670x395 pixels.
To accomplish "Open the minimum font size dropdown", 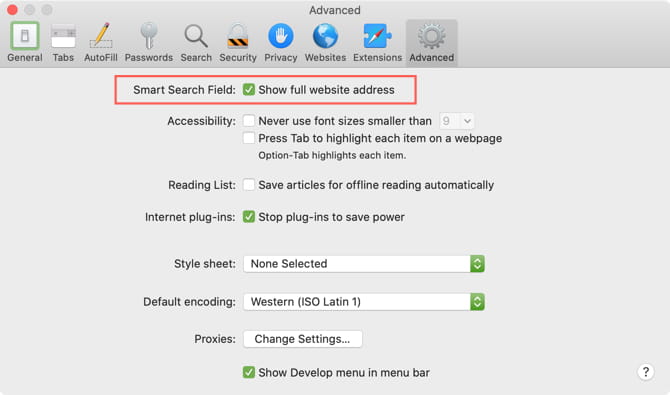I will pyautogui.click(x=456, y=121).
